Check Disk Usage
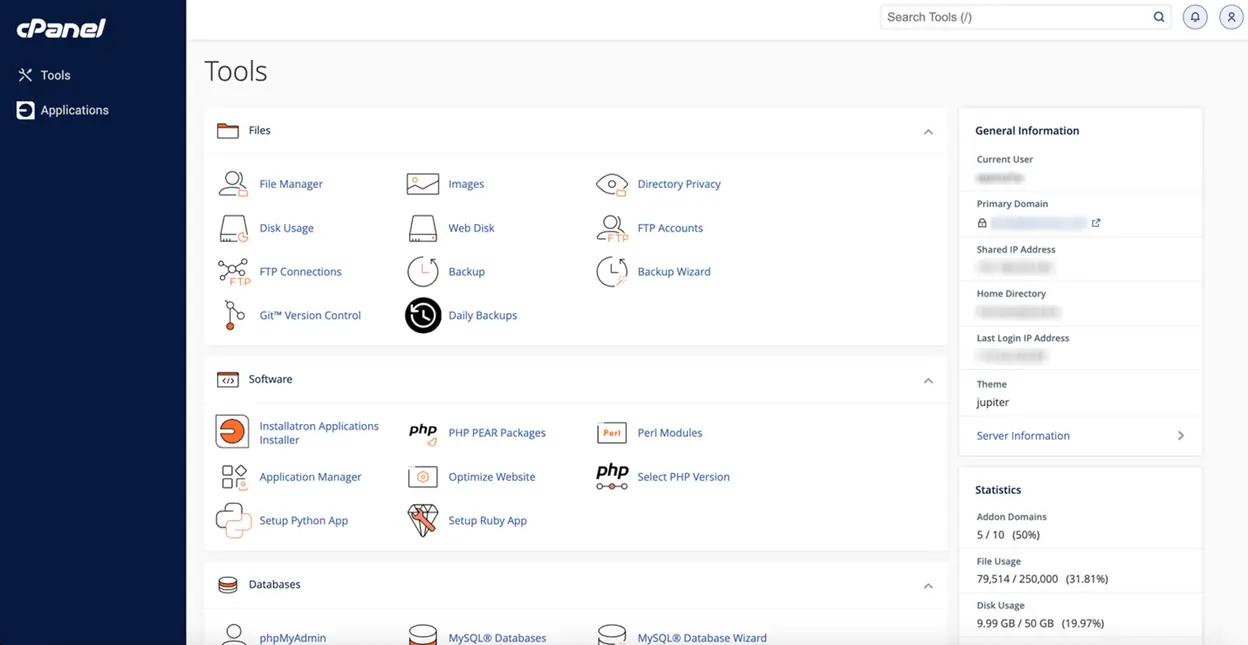This screenshot has height=645, width=1248. [286, 228]
